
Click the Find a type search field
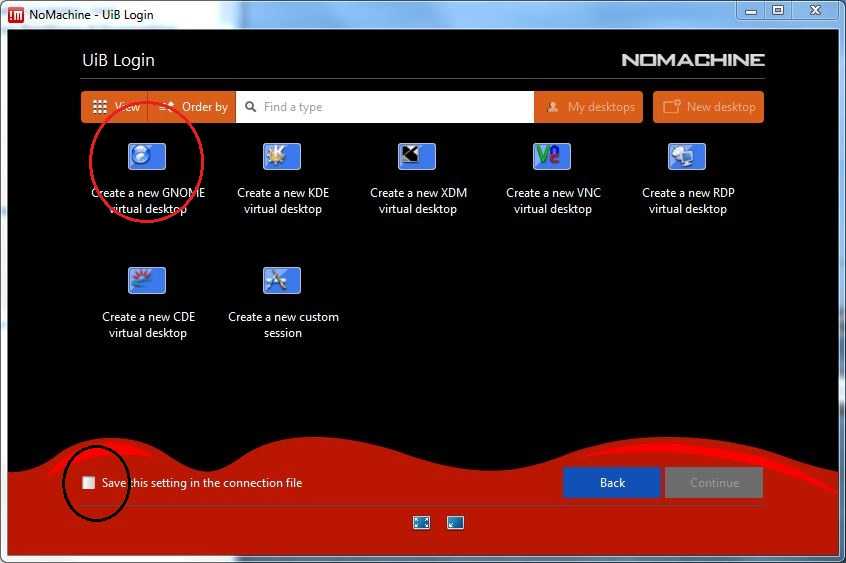click(385, 107)
